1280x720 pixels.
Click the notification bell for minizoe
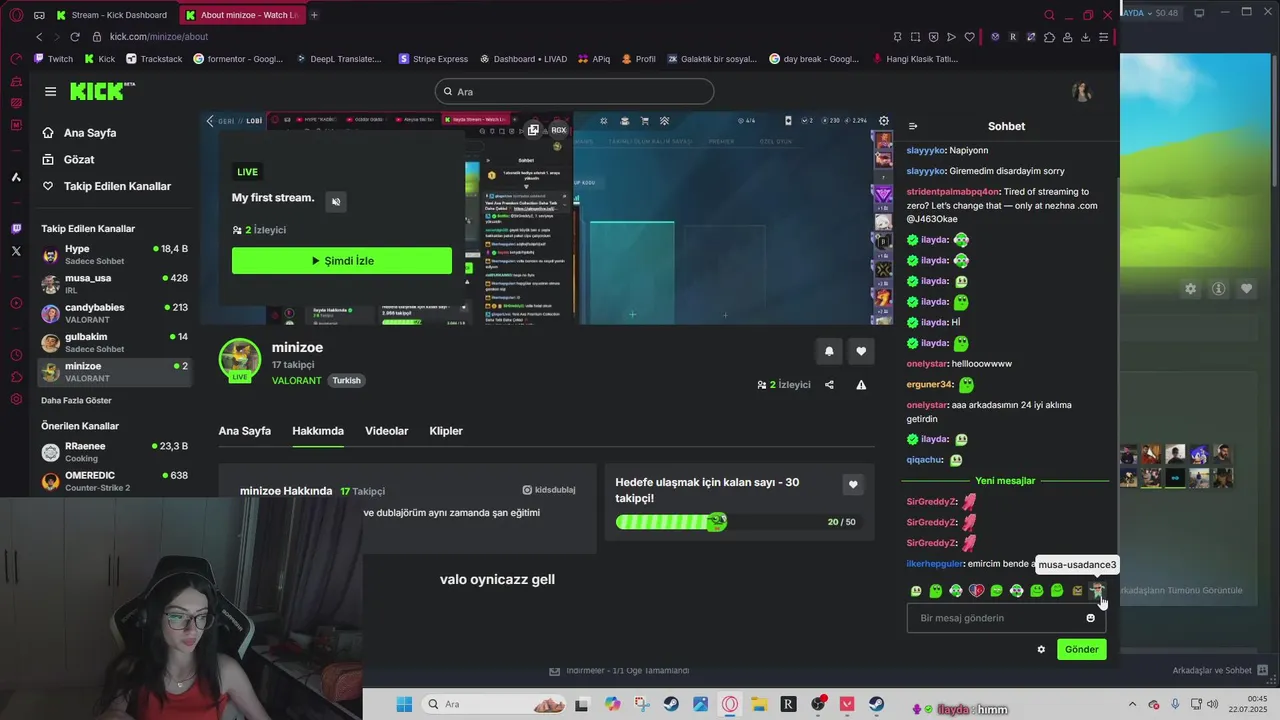(829, 351)
